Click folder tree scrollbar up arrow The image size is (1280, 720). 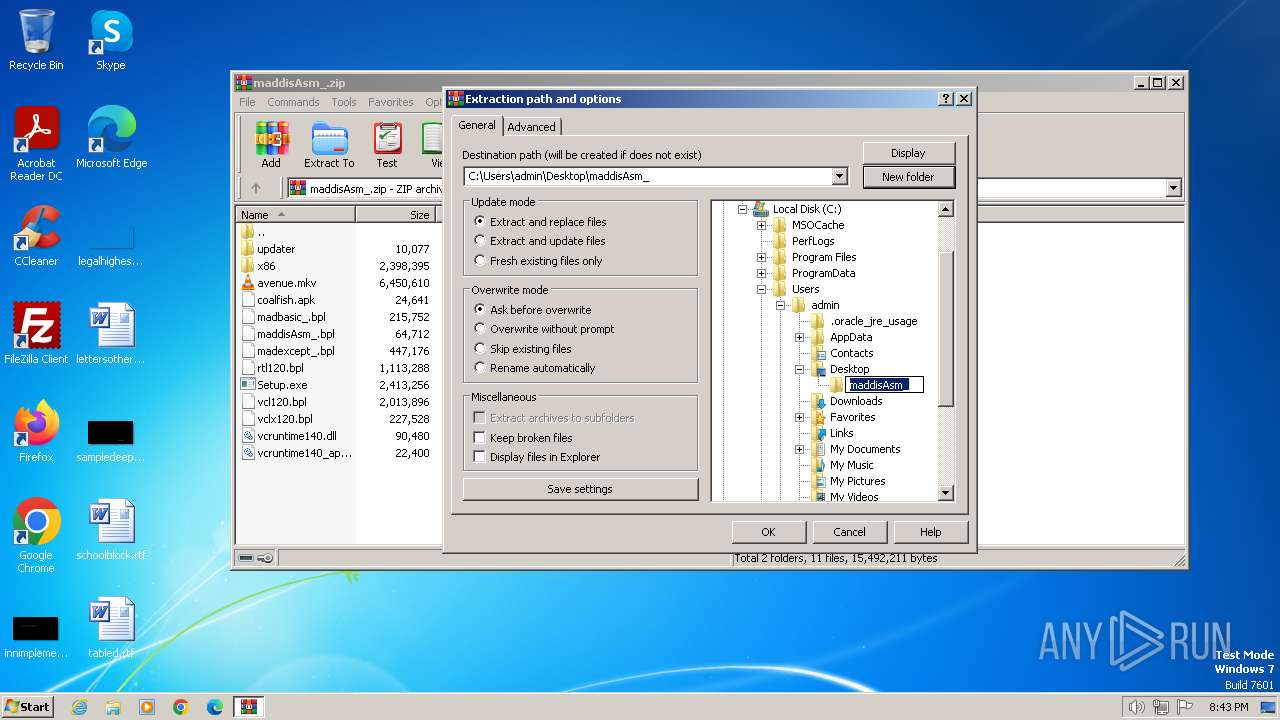tap(946, 209)
